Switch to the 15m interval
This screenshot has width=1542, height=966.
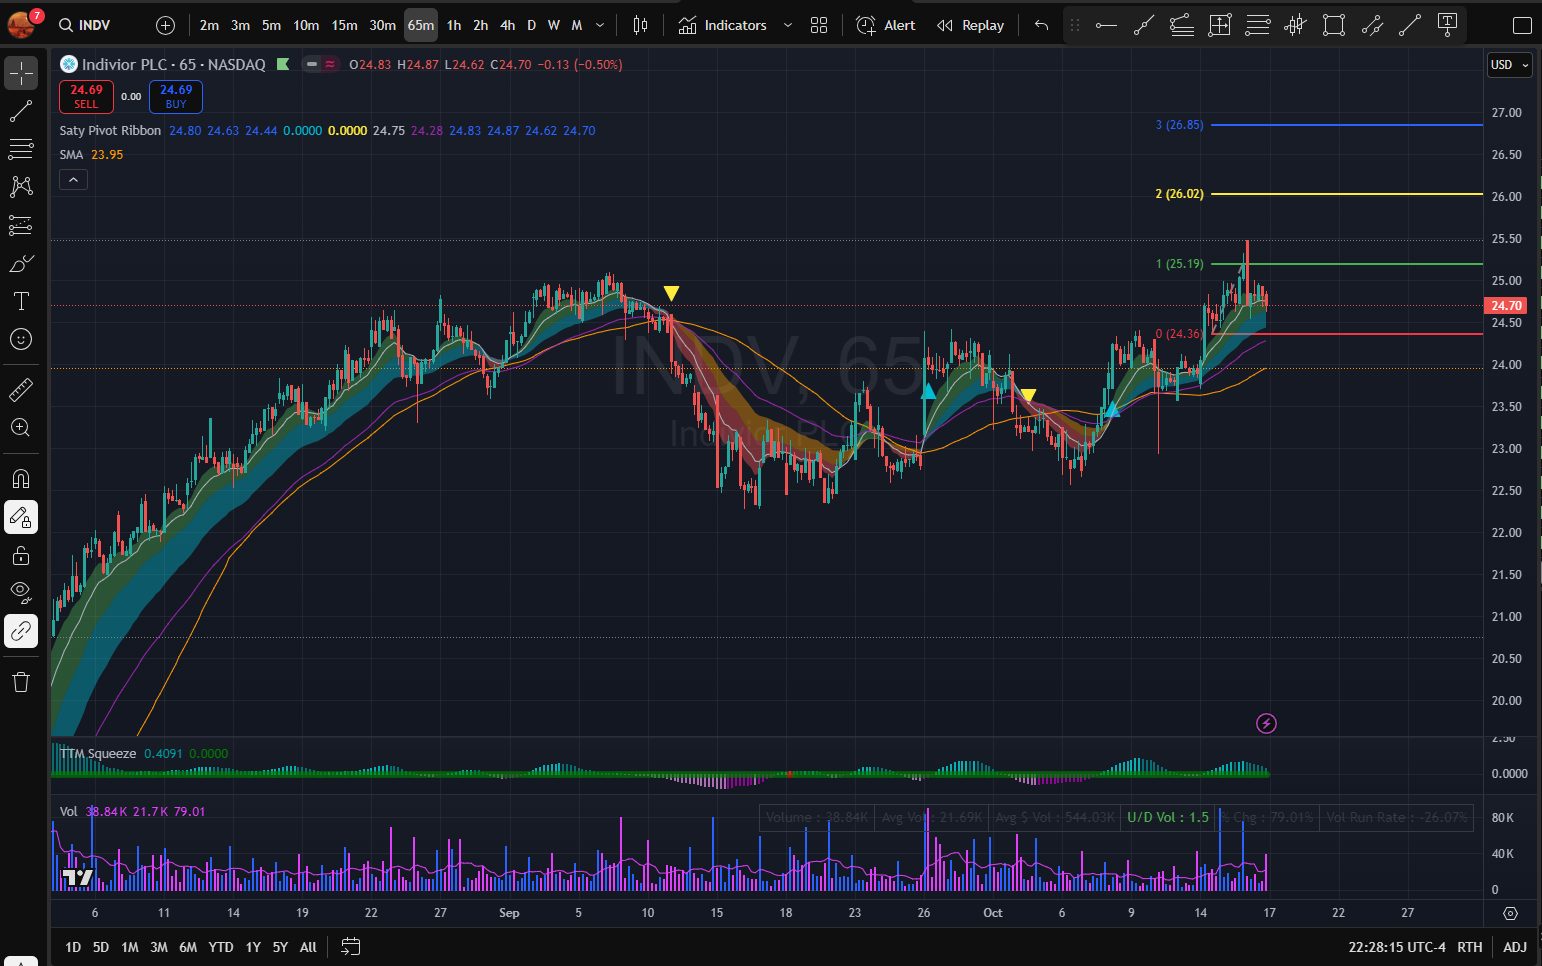coord(344,25)
